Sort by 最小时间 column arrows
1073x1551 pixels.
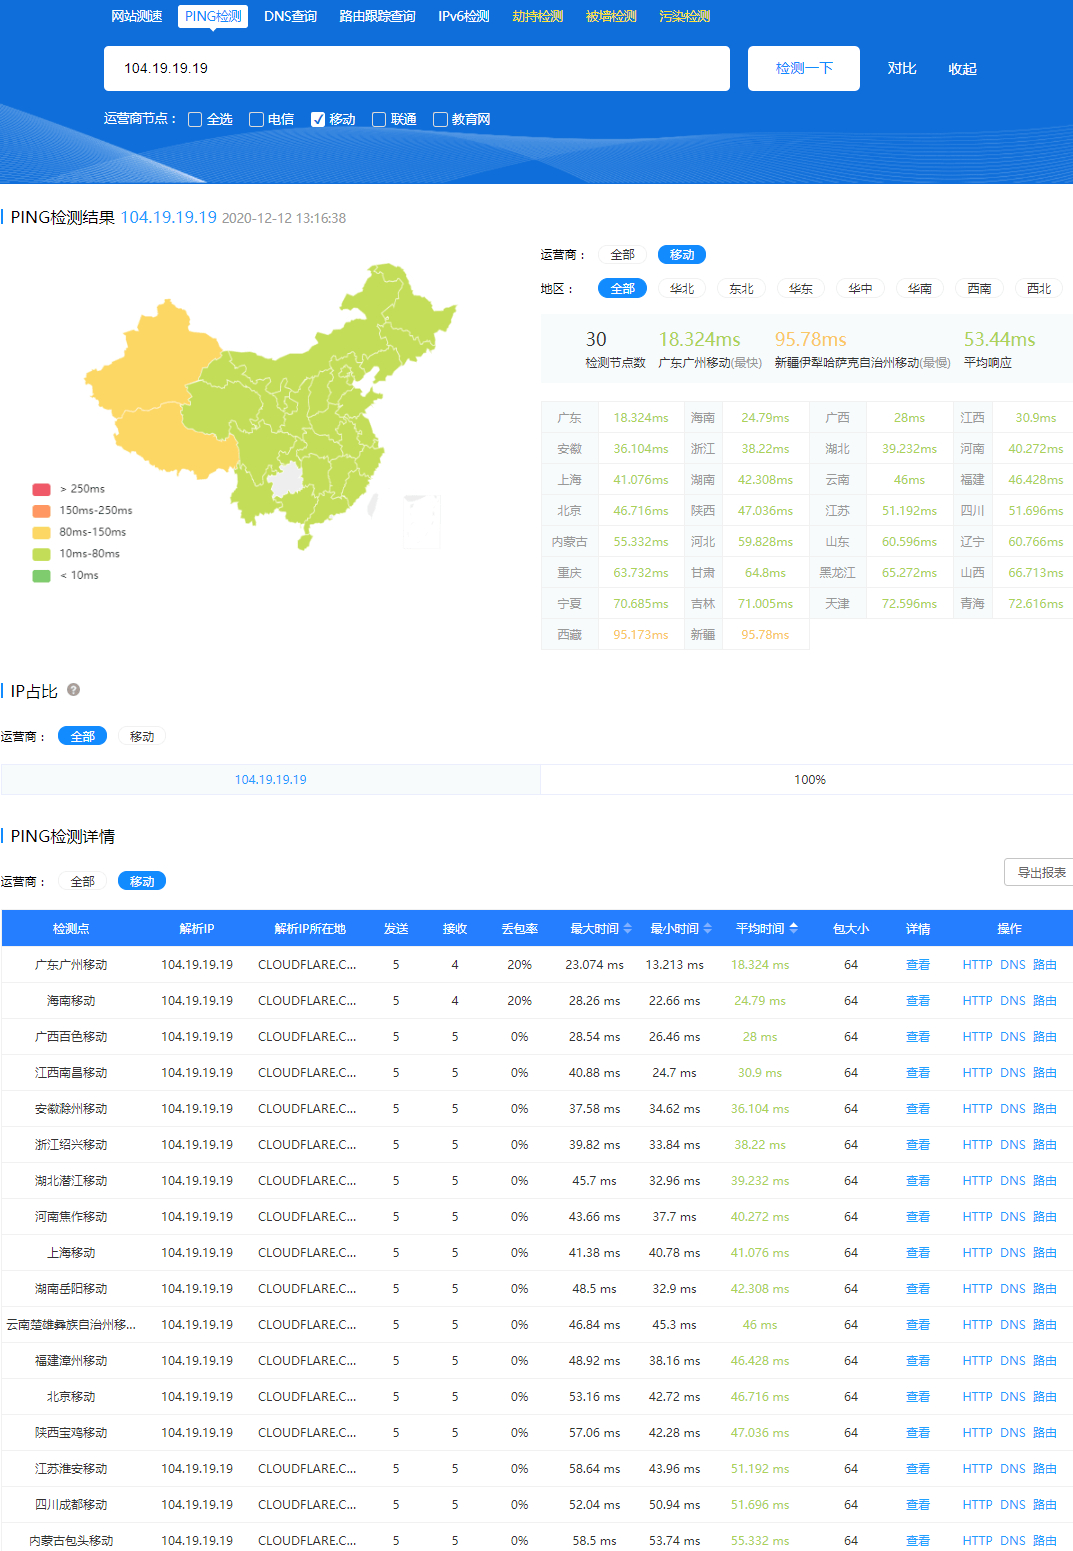pos(708,929)
